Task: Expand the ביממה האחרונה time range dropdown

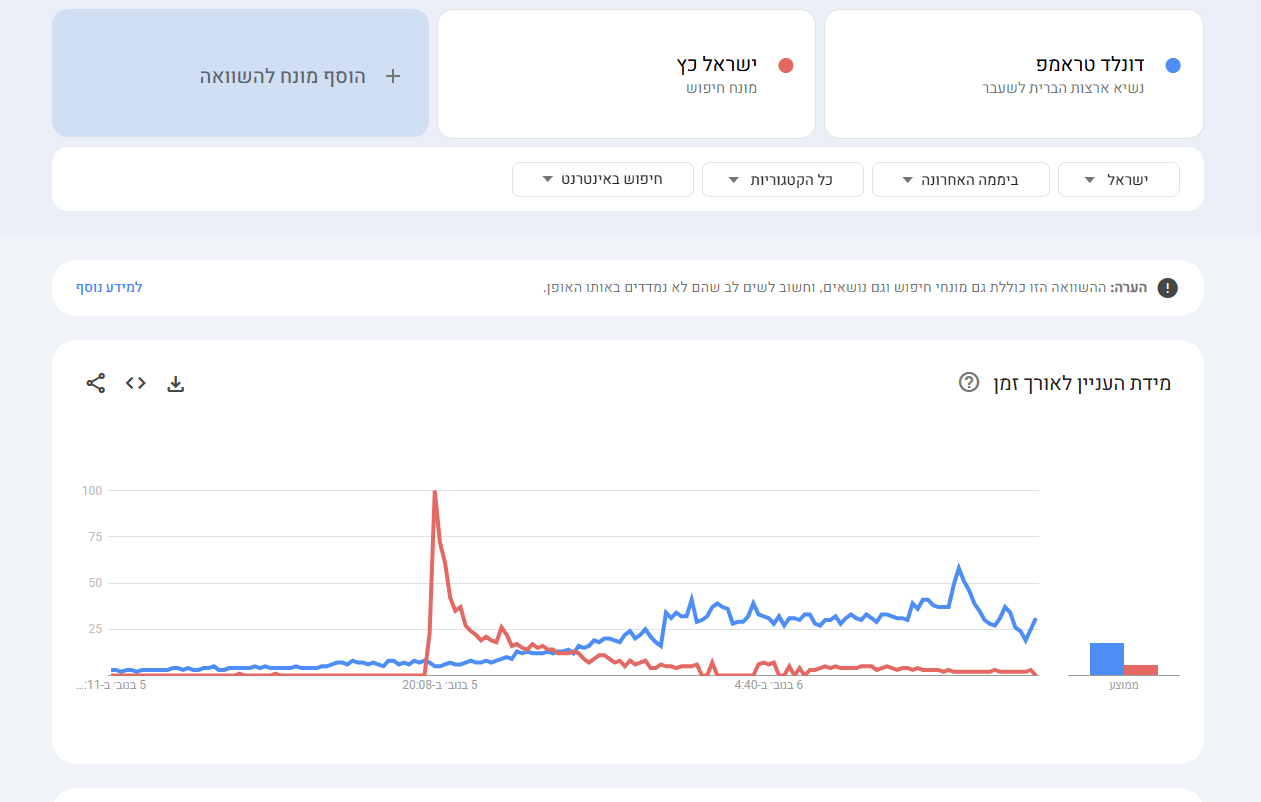Action: click(x=960, y=180)
